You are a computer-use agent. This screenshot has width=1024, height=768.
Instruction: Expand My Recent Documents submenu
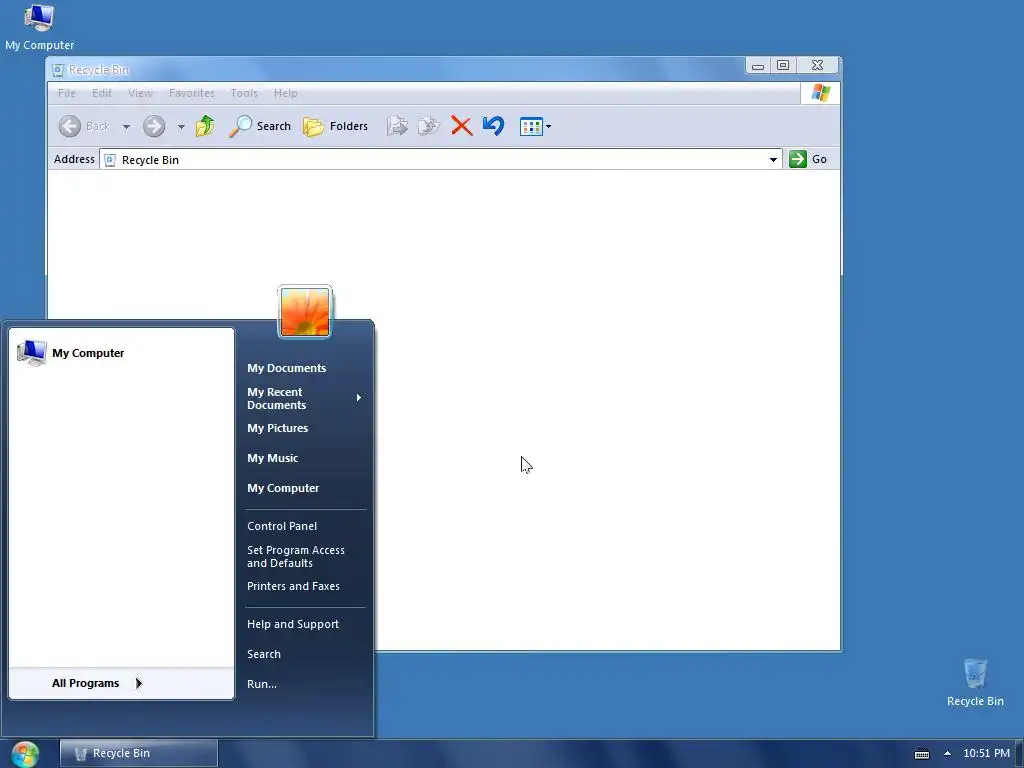tap(304, 398)
